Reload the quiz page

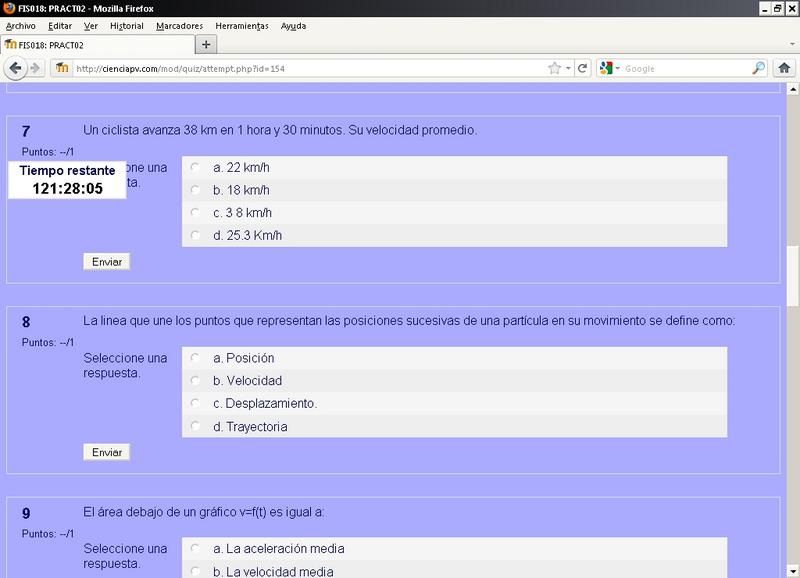[x=582, y=68]
